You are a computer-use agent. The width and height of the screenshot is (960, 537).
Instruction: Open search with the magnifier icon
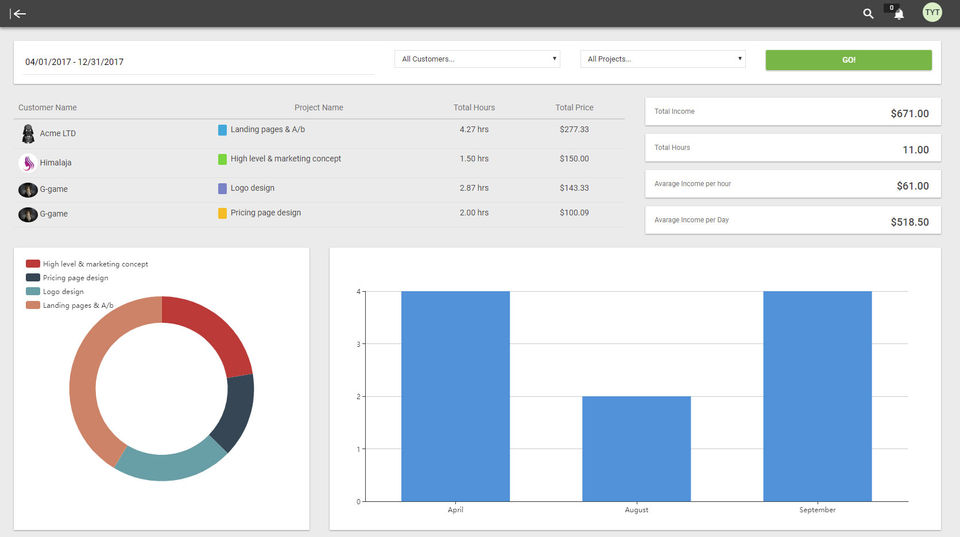click(868, 14)
